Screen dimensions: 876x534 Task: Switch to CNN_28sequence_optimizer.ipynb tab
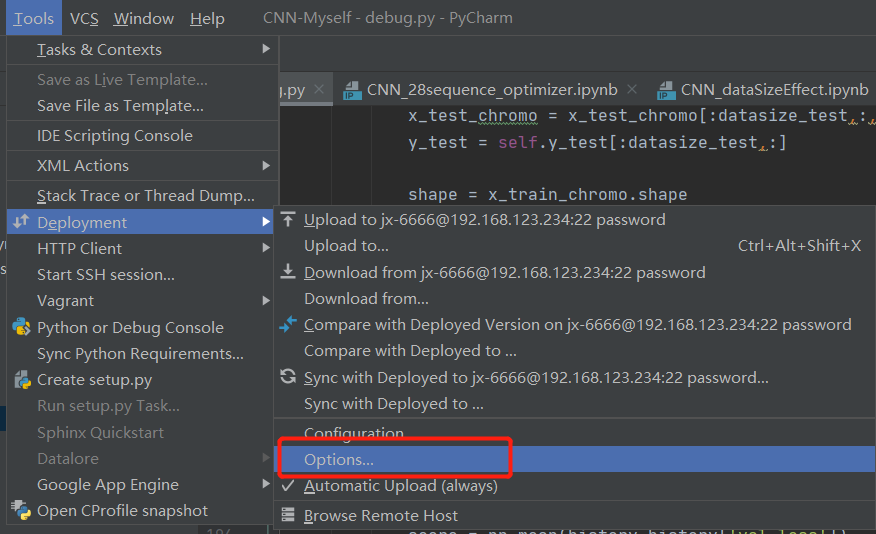(491, 89)
